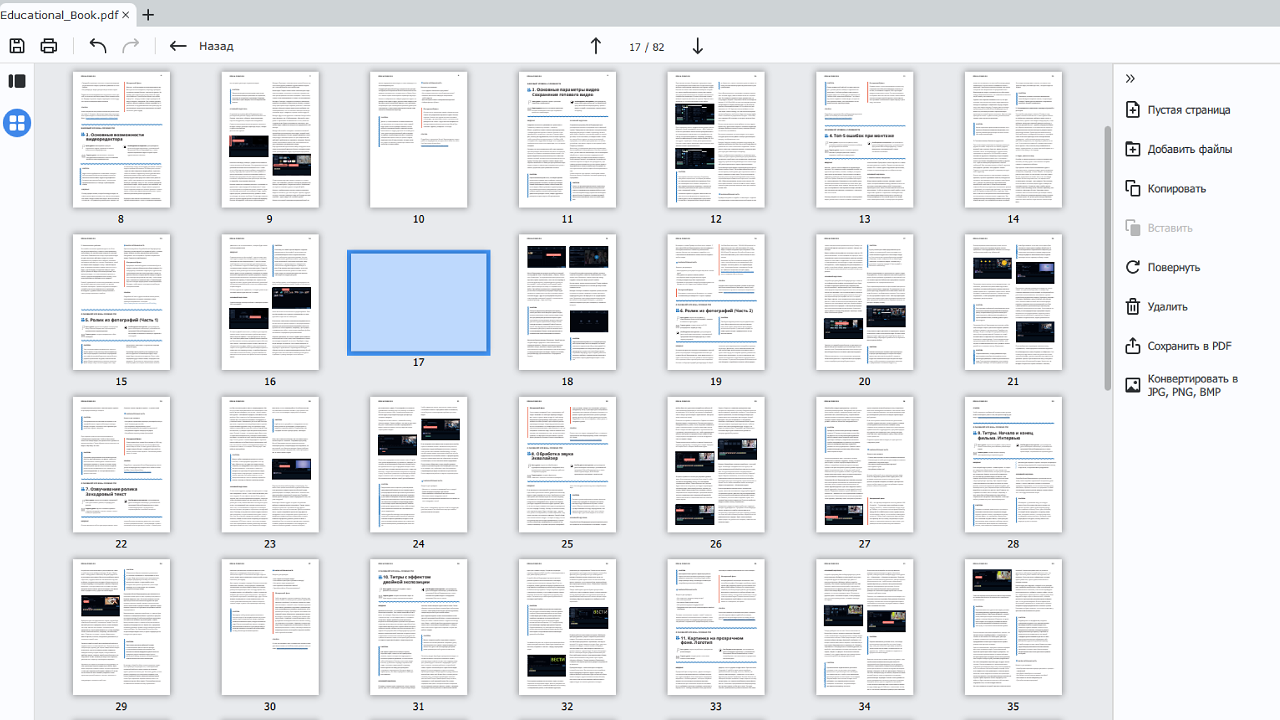Click the Пустая страница label
The width and height of the screenshot is (1280, 720).
pos(1189,110)
